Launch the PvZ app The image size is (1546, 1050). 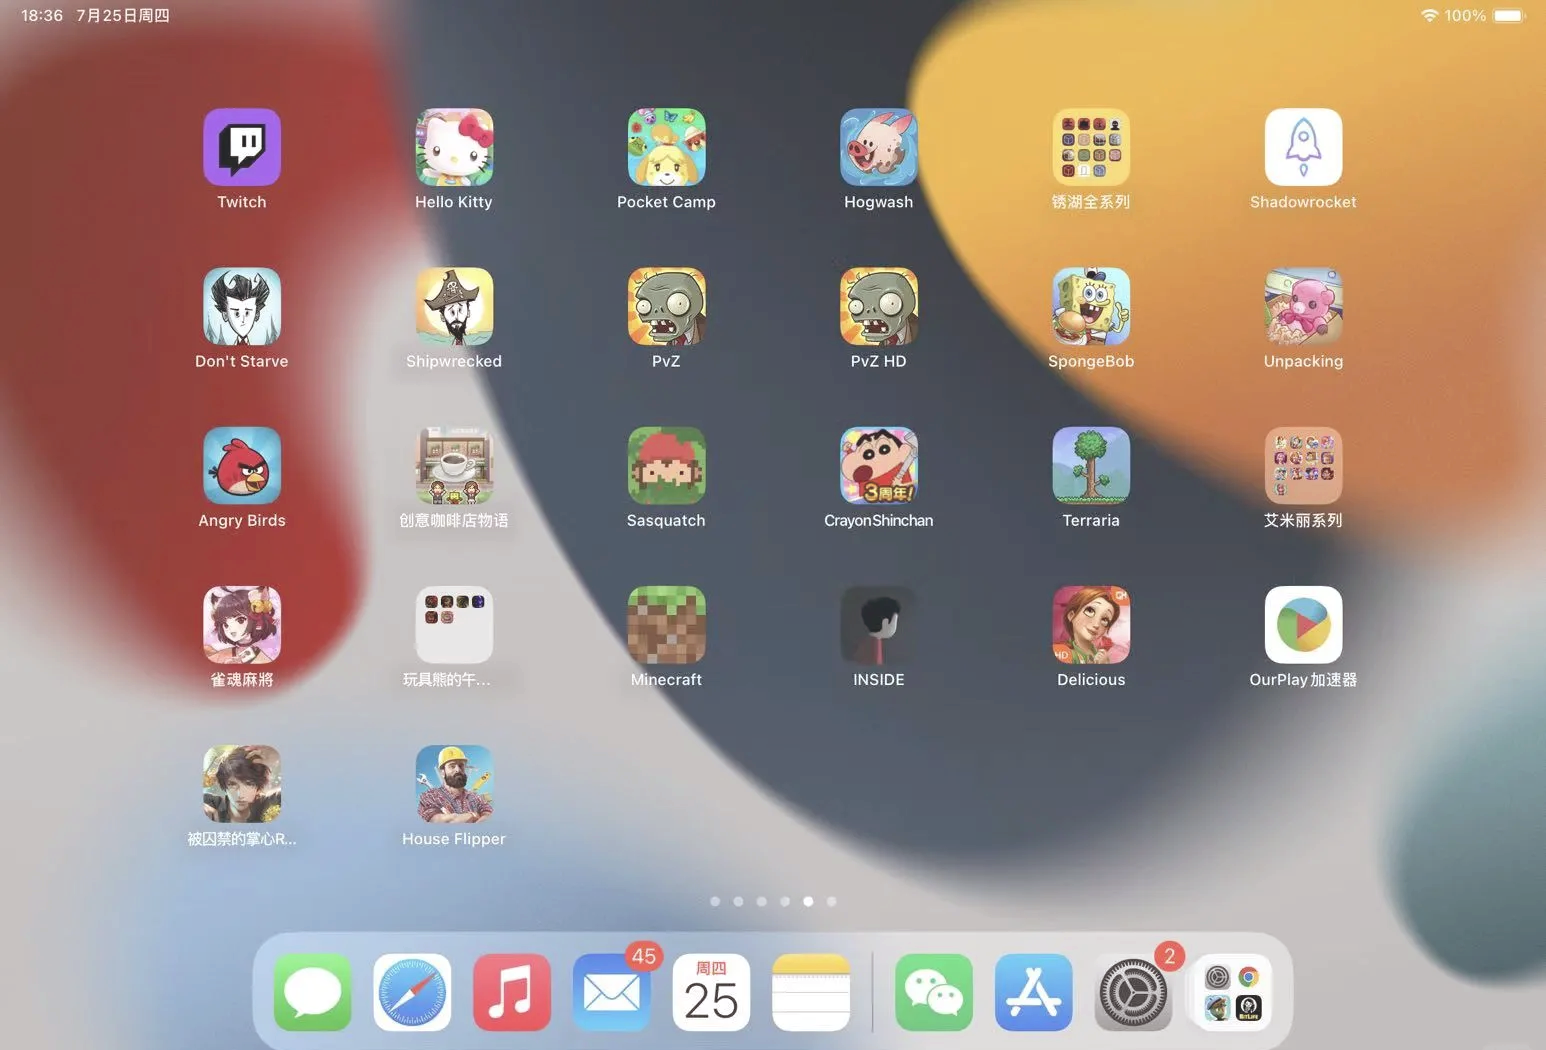[666, 306]
